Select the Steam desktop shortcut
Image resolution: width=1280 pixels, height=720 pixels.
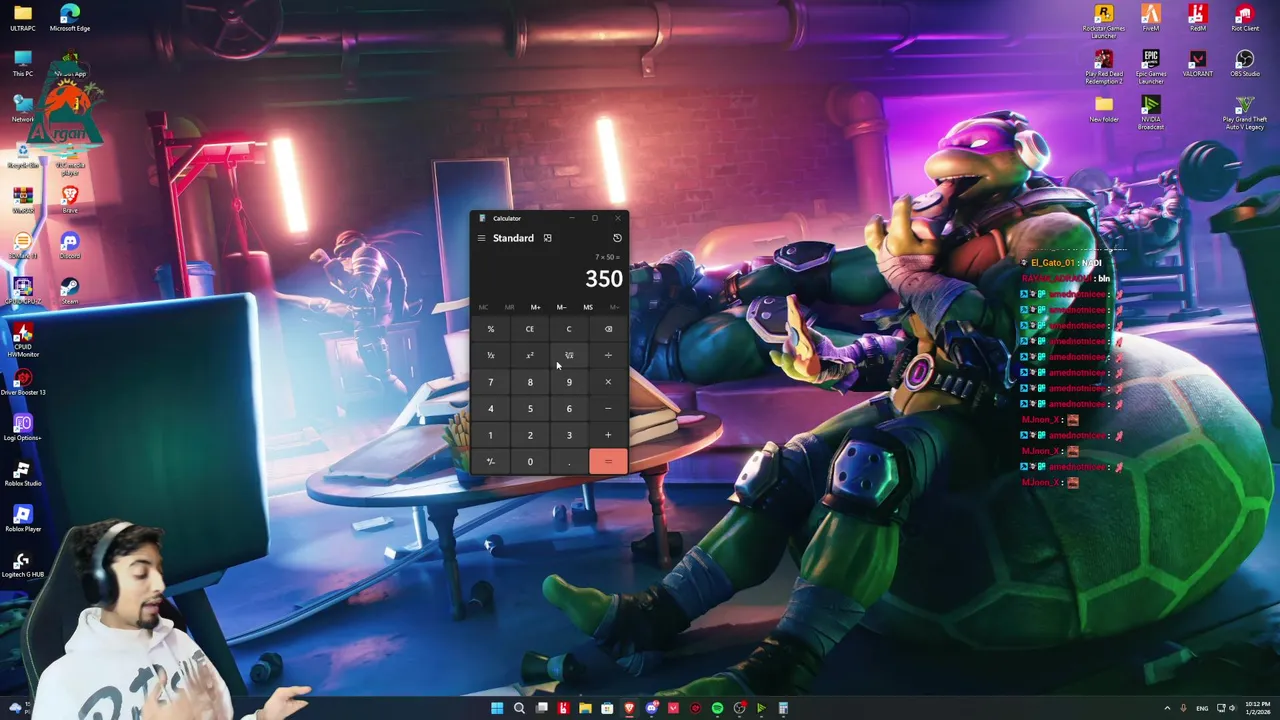pyautogui.click(x=69, y=291)
